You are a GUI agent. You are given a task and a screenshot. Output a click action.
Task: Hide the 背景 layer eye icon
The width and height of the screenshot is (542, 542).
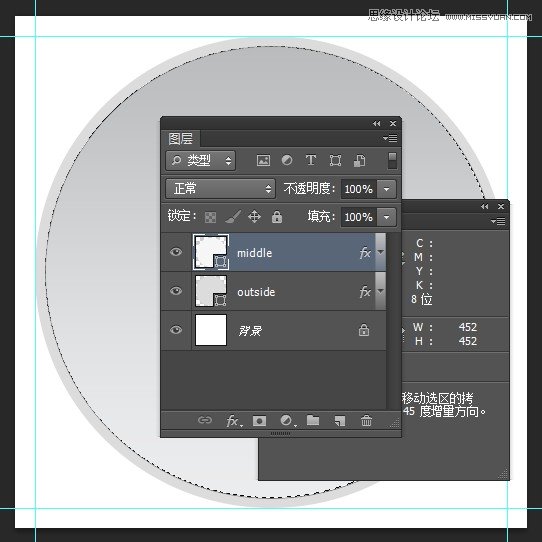tap(176, 330)
